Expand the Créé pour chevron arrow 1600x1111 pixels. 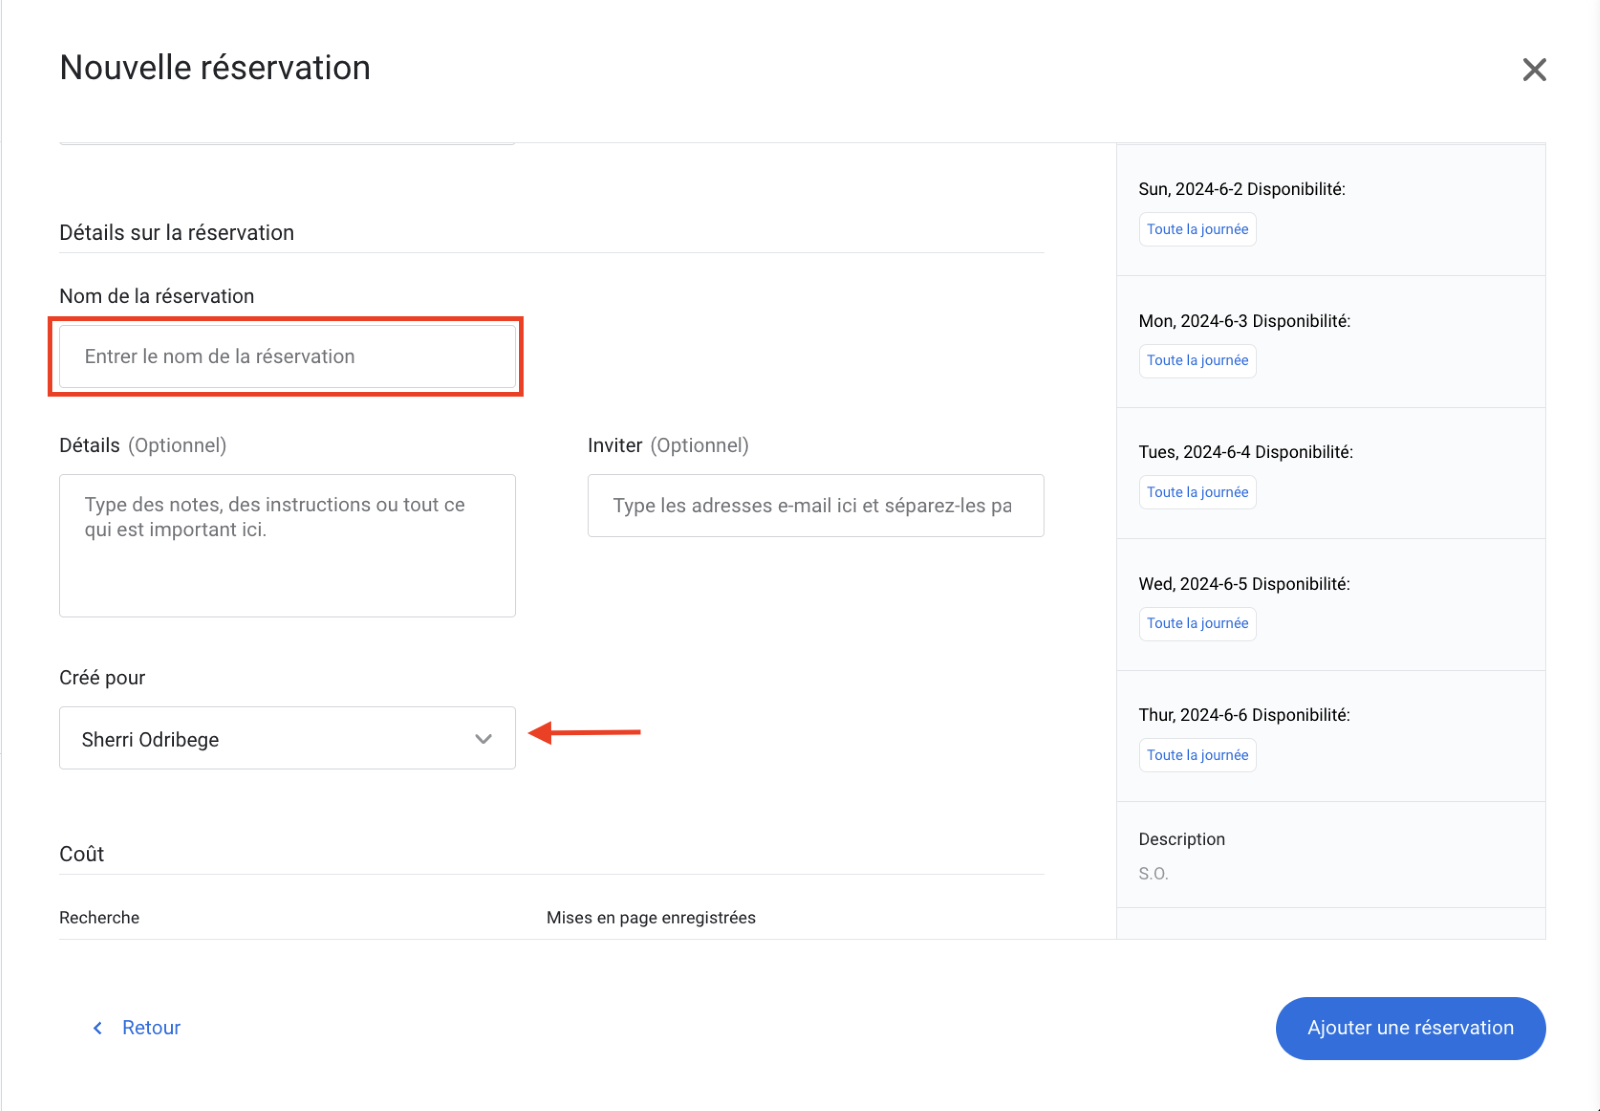tap(484, 739)
